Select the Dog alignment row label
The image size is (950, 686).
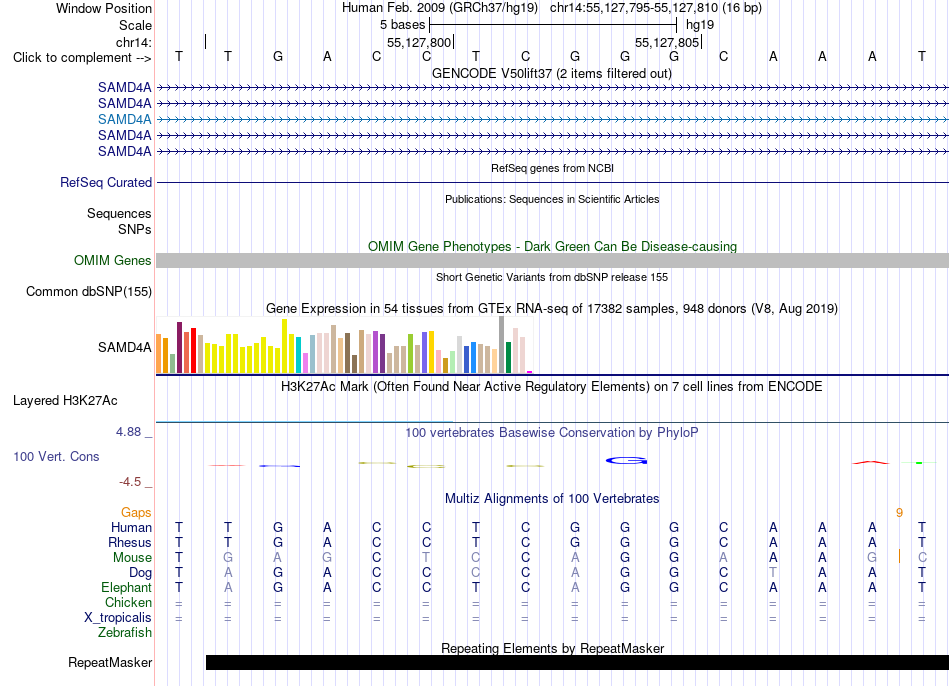pyautogui.click(x=140, y=573)
